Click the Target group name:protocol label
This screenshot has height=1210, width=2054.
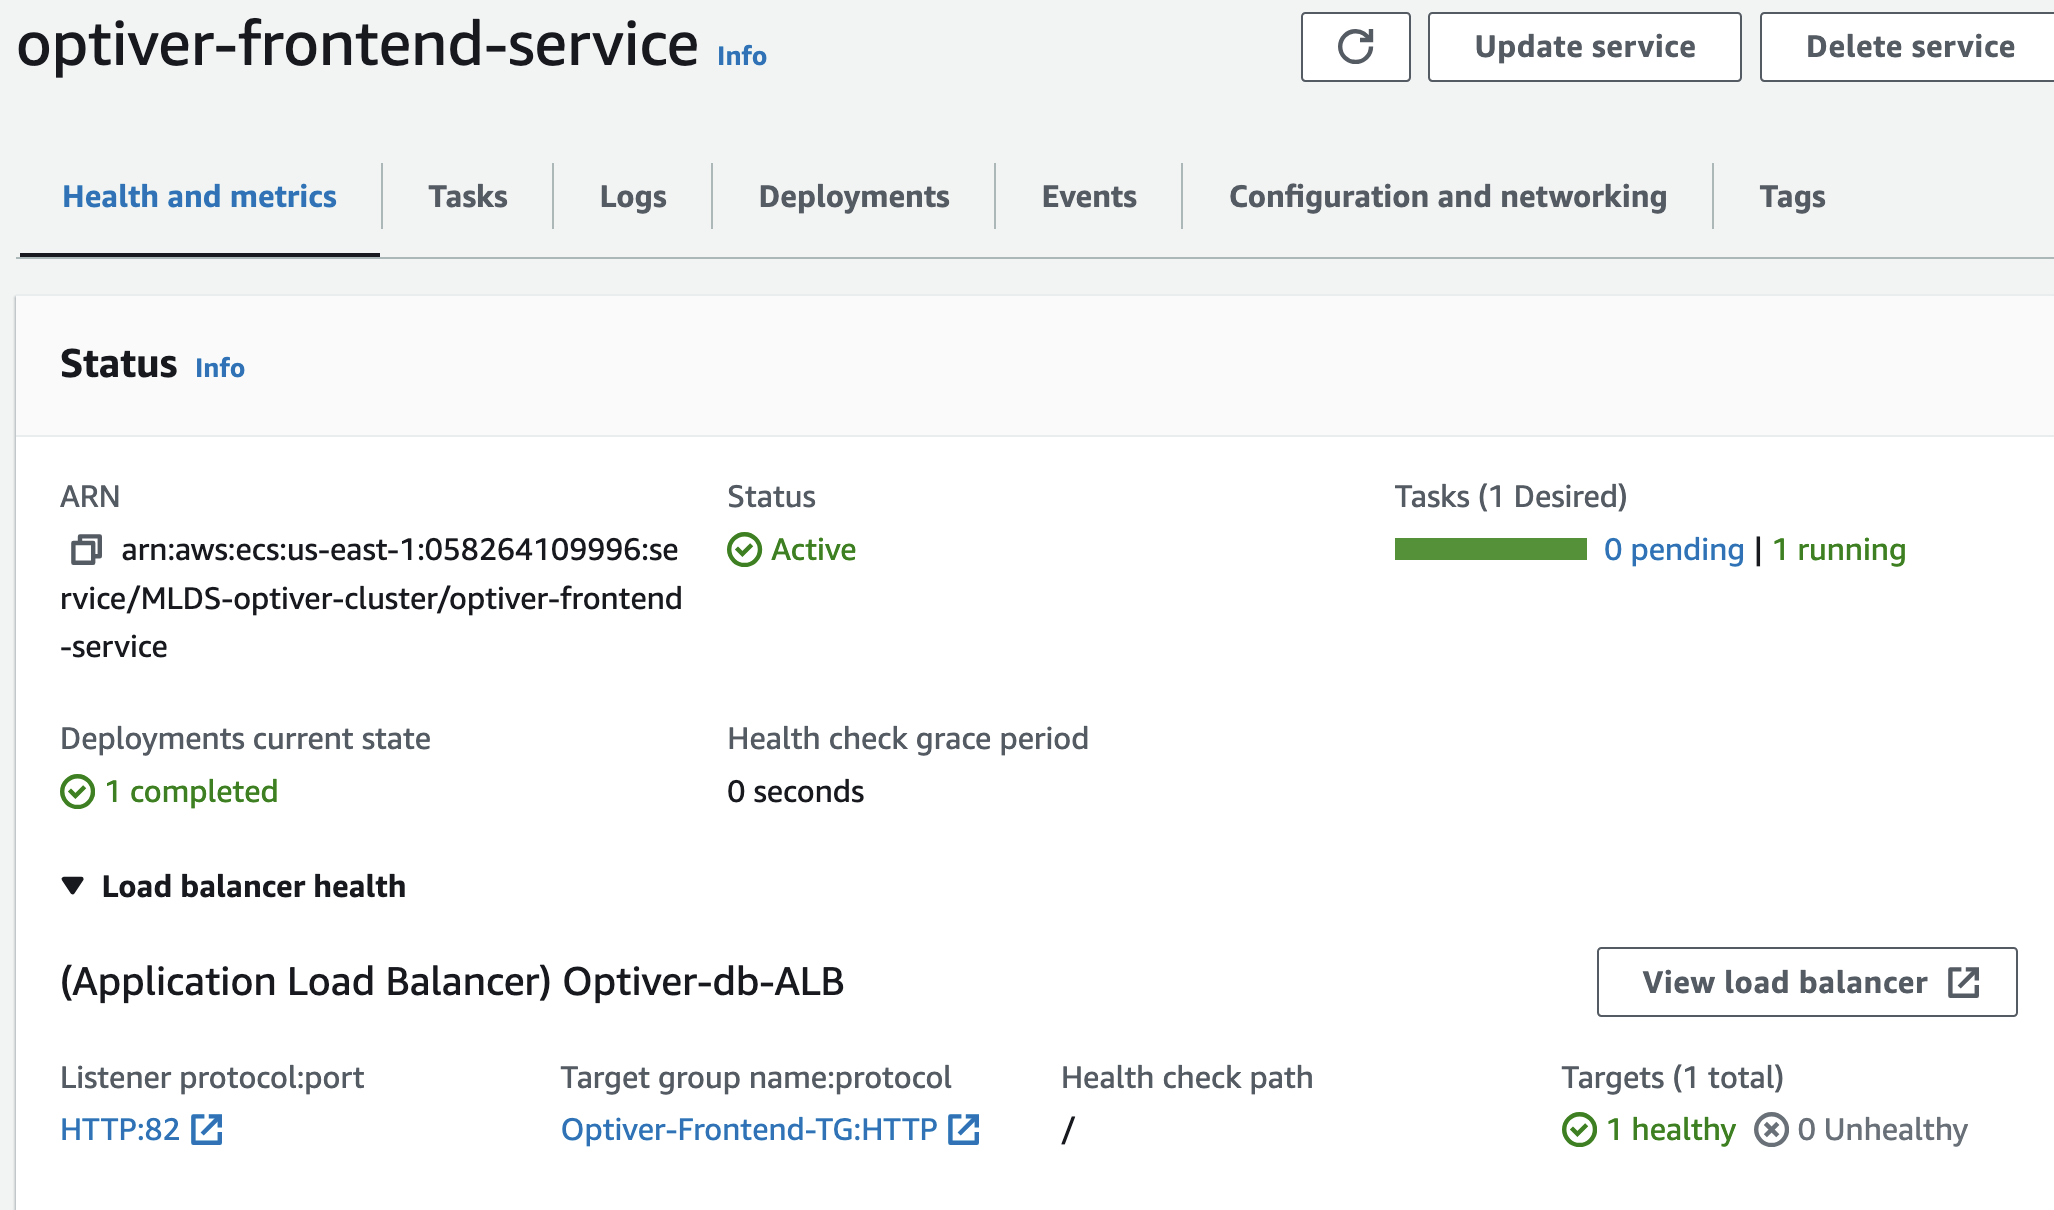coord(756,1077)
